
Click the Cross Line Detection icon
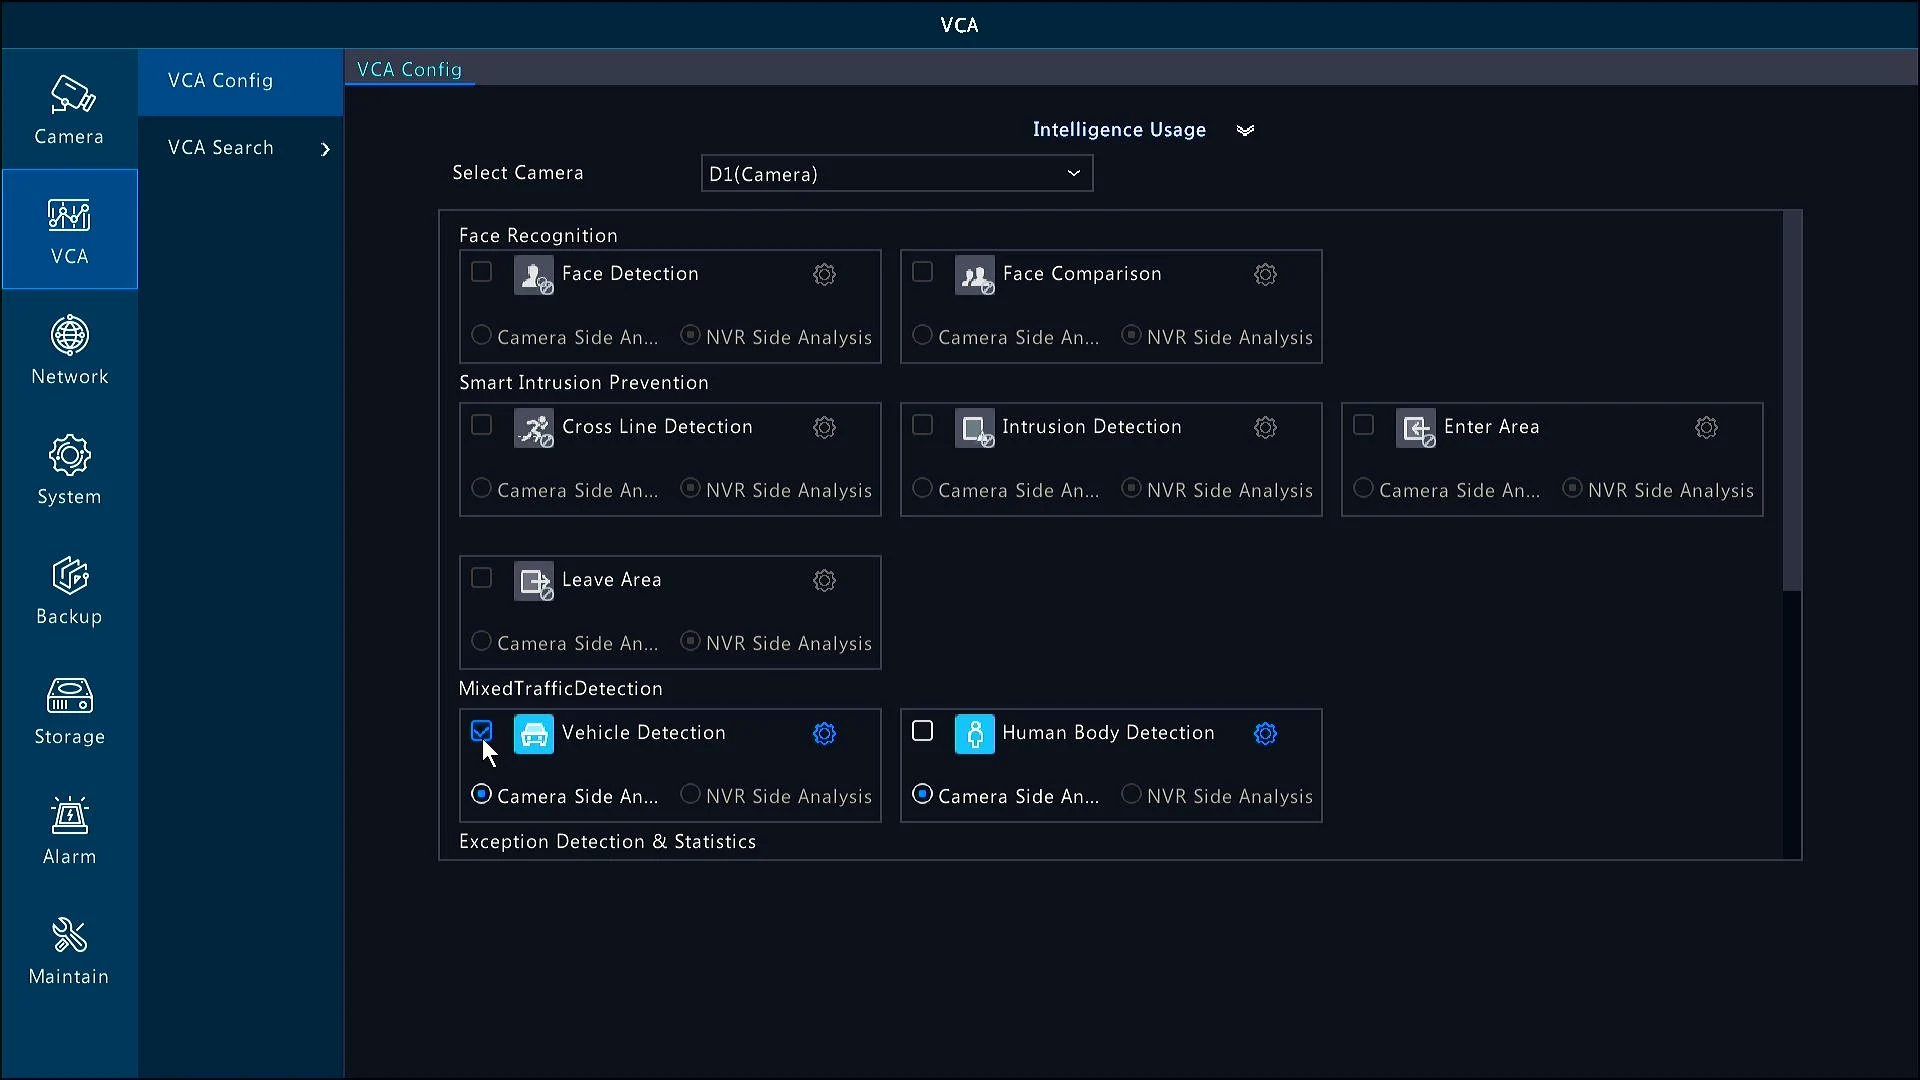(534, 426)
